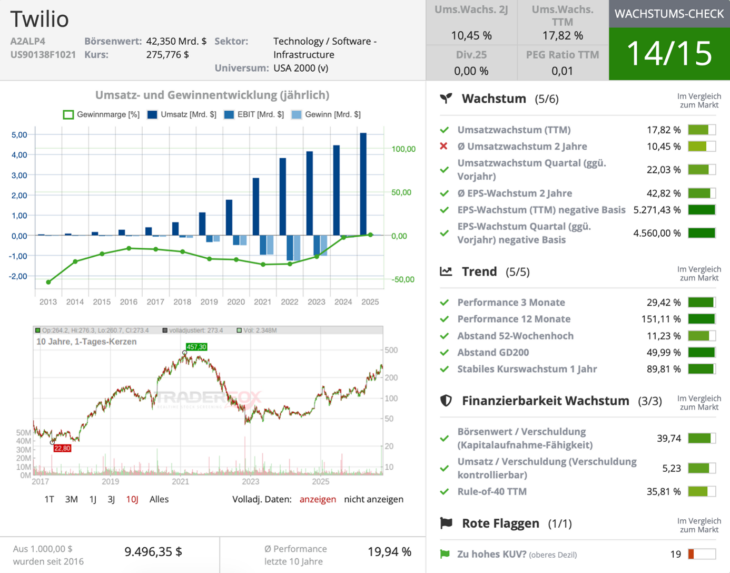Viewport: 730px width, 573px height.
Task: Click the ISIN US90138F1021
Action: [x=43, y=54]
